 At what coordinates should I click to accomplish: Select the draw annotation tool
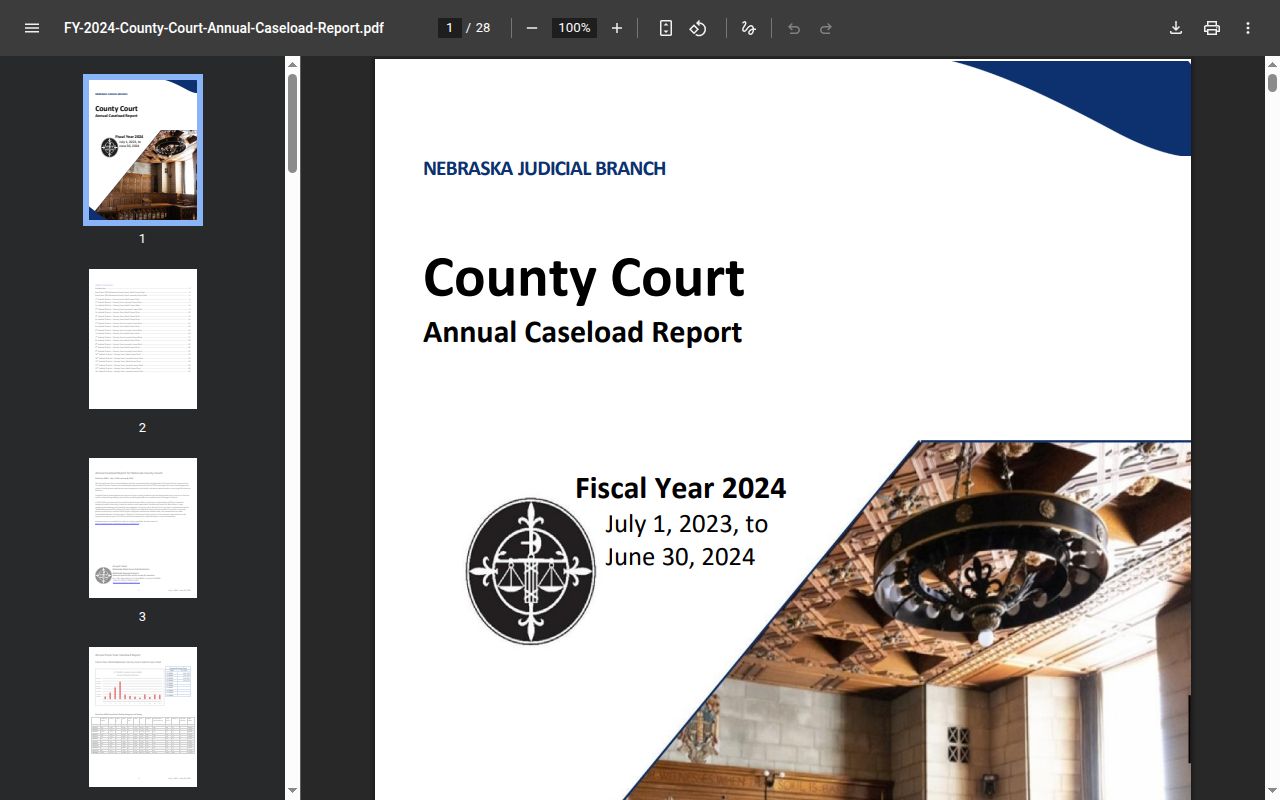click(x=748, y=28)
